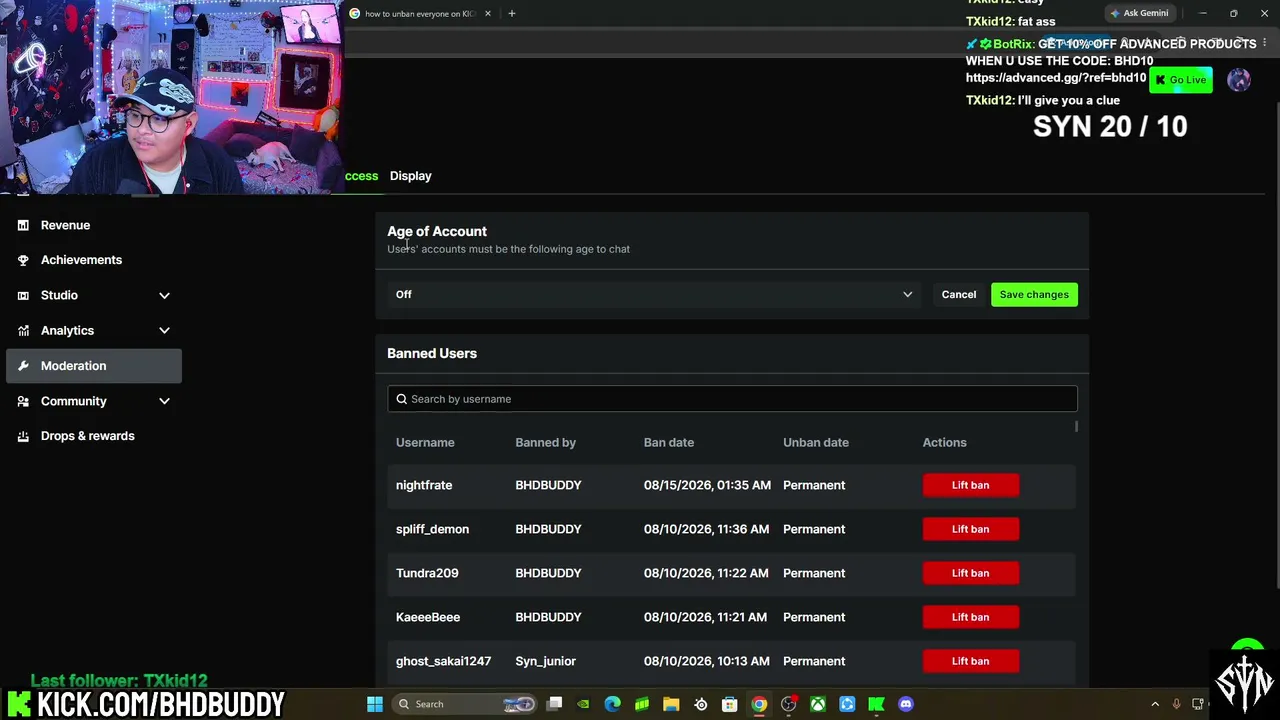This screenshot has width=1280, height=720.
Task: Switch to the Display tab
Action: 410,176
